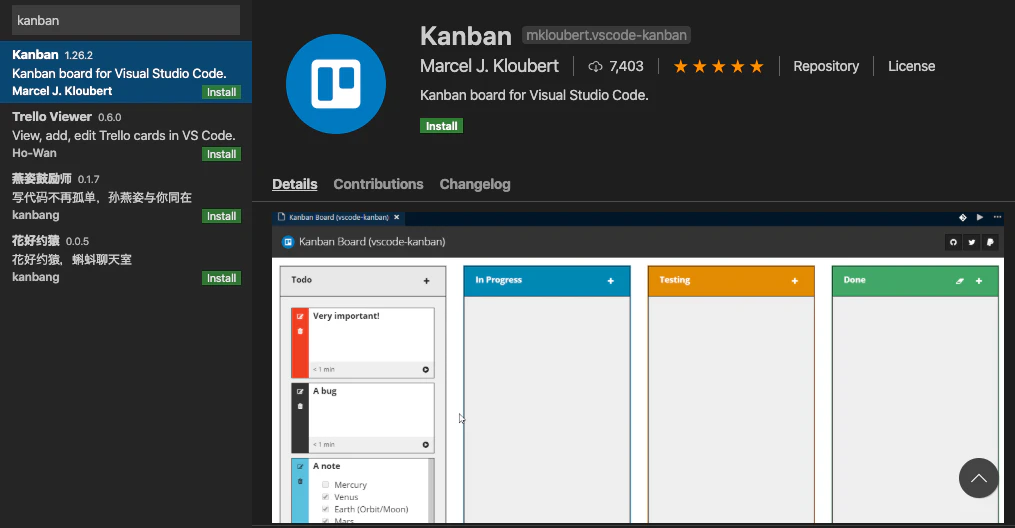Click the 7,403 download count number
The image size is (1015, 528).
click(626, 67)
